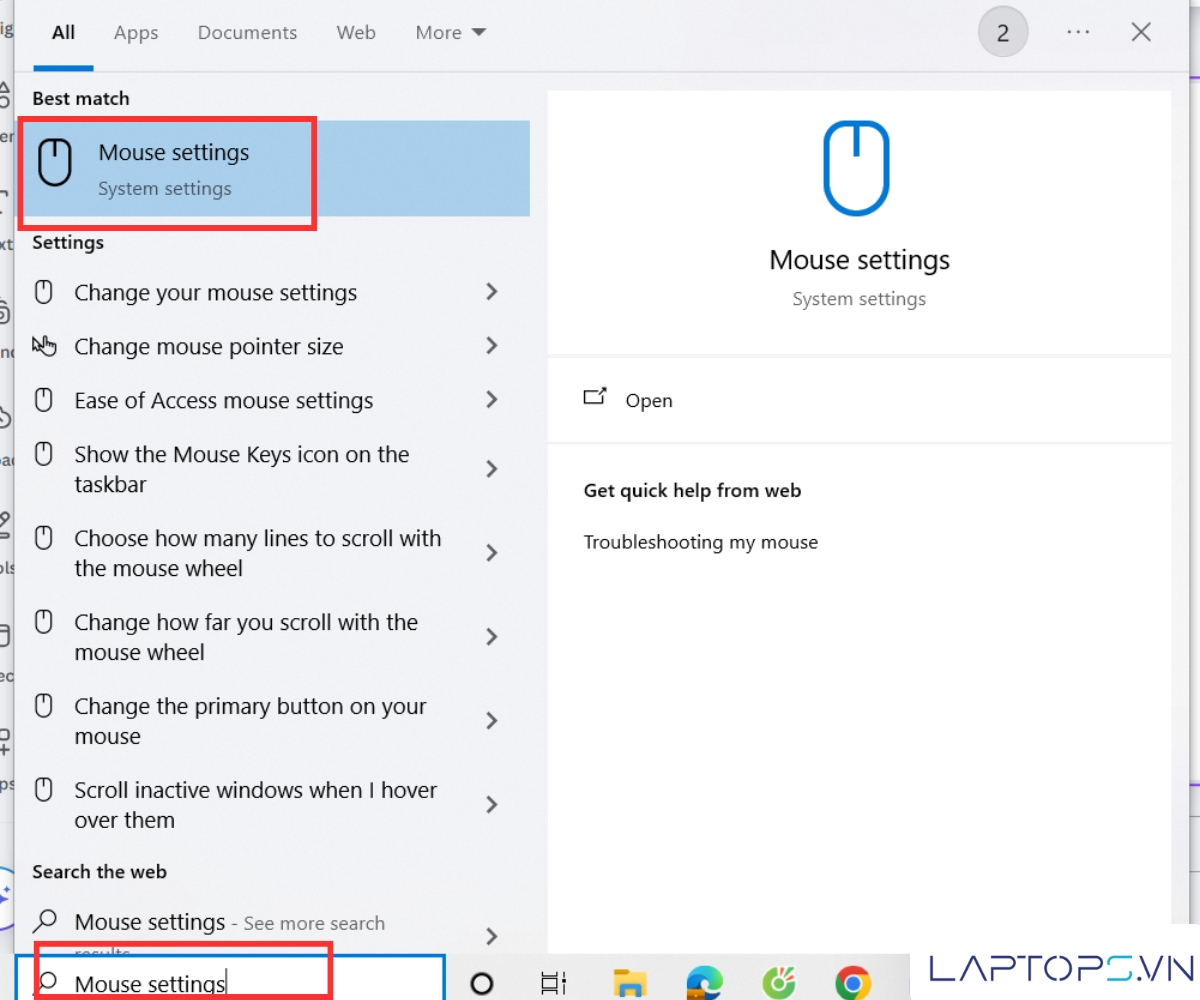Screen dimensions: 1200x1000
Task: Select Scroll inactive windows when I hover result
Action: (255, 804)
